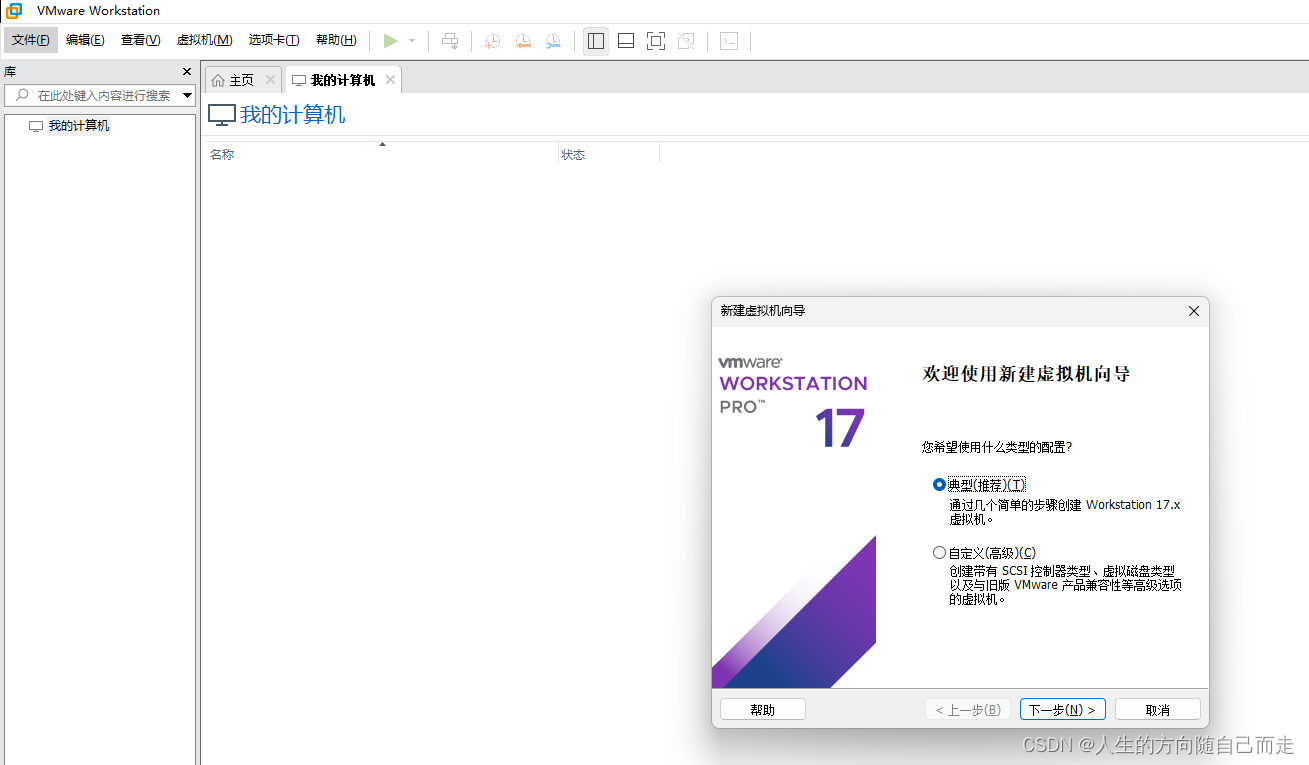Image resolution: width=1309 pixels, height=765 pixels.
Task: Open the 帮助(H) menu
Action: (x=336, y=40)
